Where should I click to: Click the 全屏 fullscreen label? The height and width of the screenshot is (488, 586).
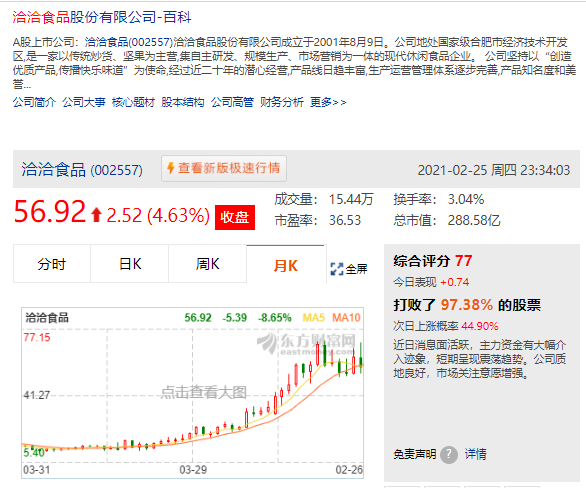coord(356,269)
